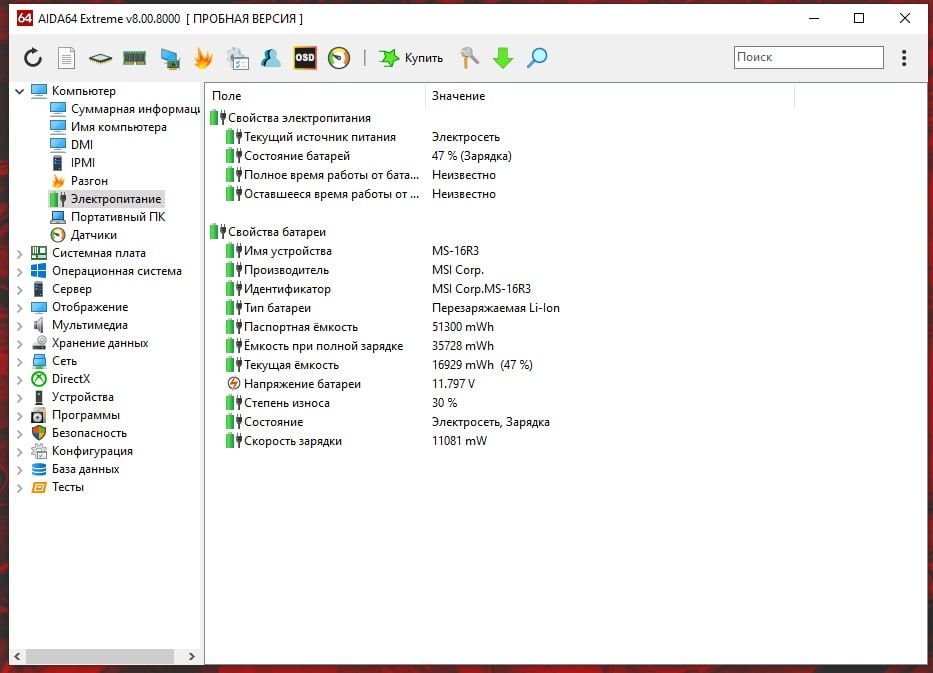Toggle the OSD panel icon
Image resolution: width=933 pixels, height=673 pixels.
(305, 58)
